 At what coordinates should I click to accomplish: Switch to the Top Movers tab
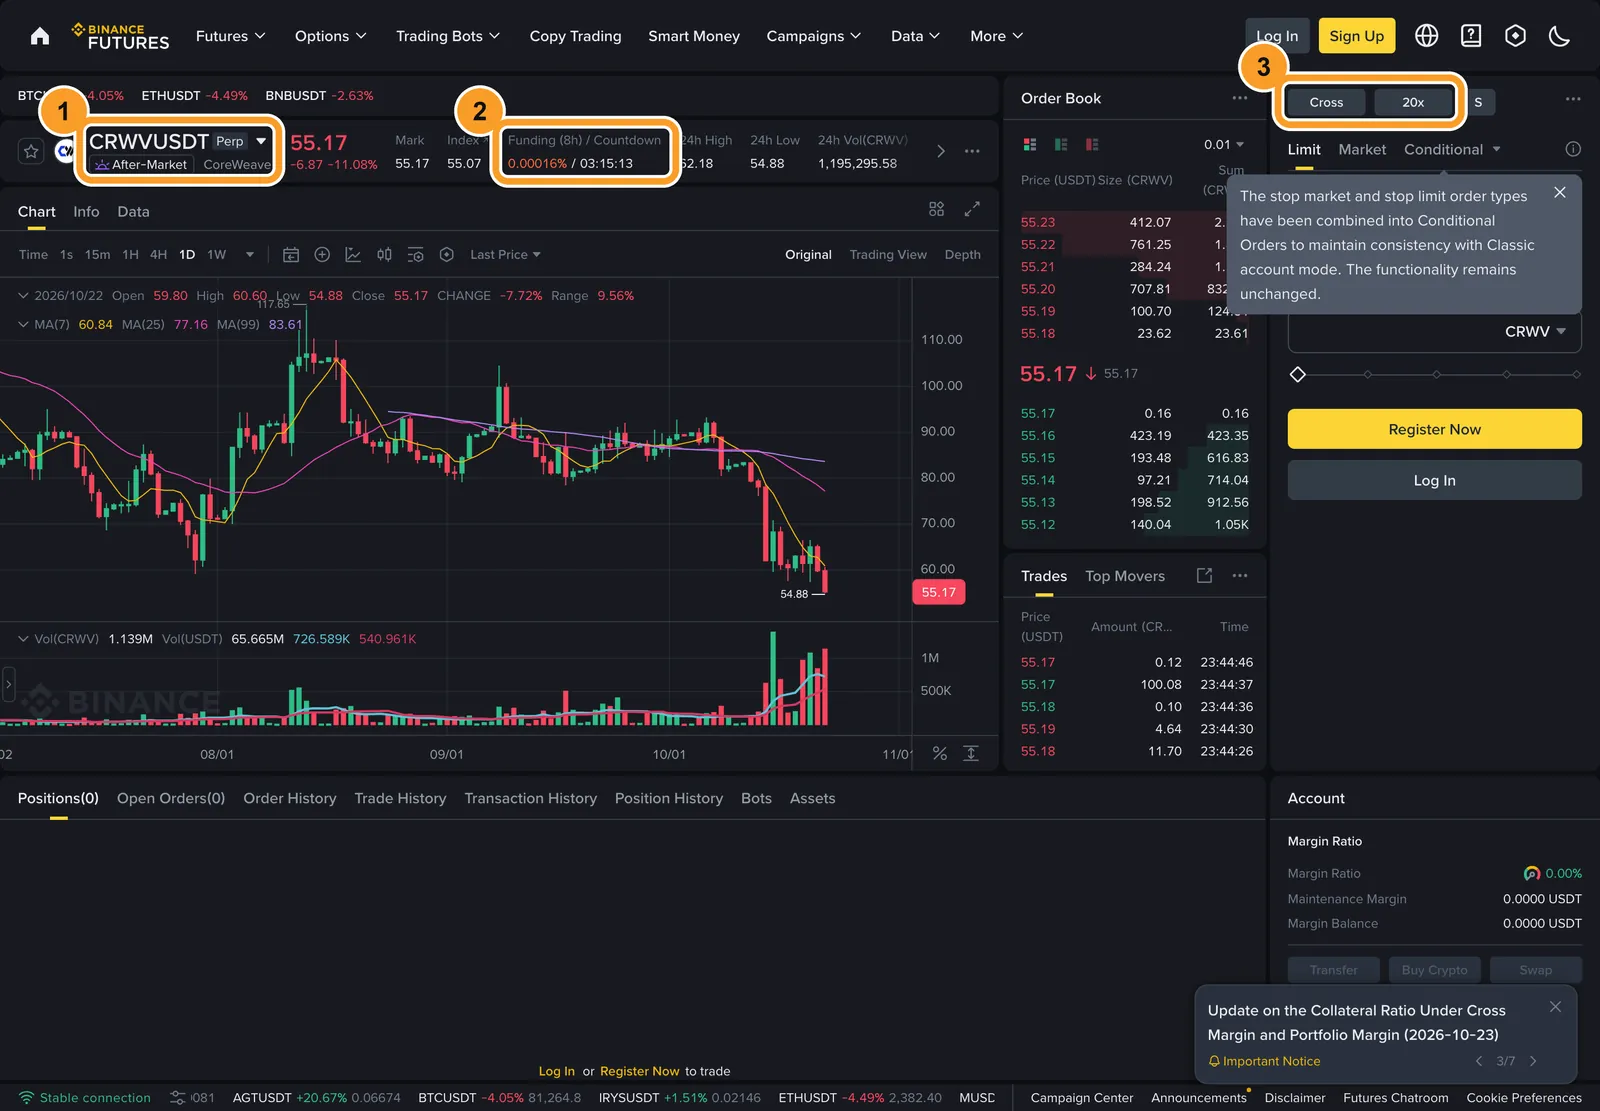click(x=1125, y=576)
